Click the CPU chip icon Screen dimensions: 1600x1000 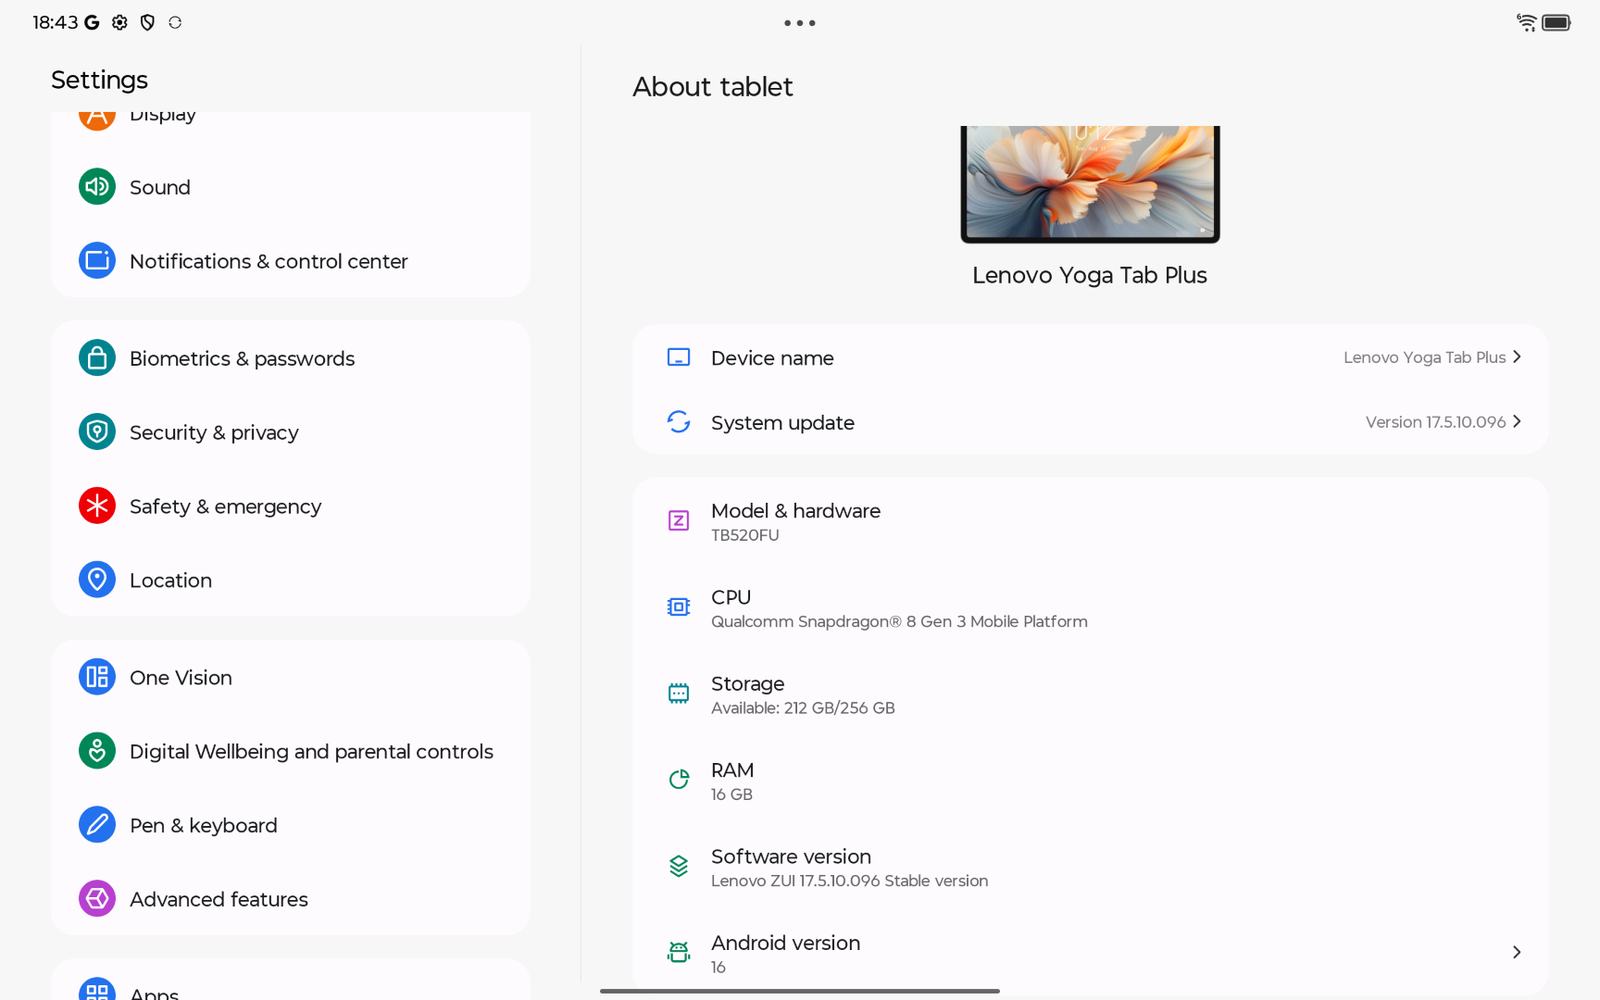click(x=678, y=607)
